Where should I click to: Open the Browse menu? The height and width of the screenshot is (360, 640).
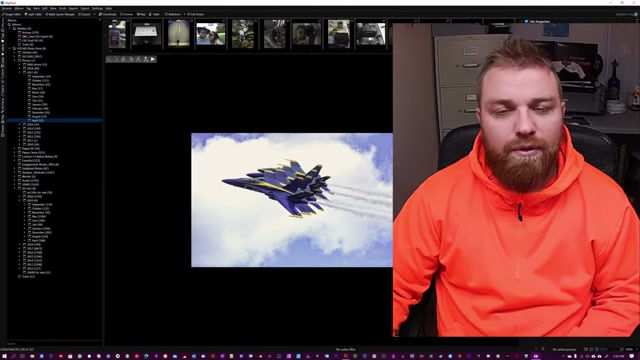coord(7,8)
